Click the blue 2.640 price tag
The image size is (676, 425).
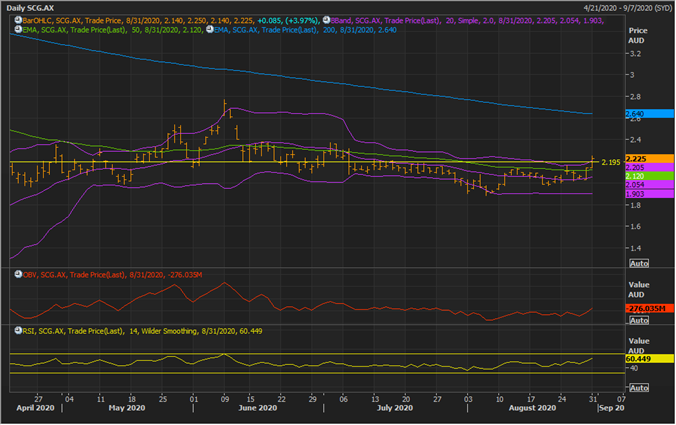pos(649,114)
